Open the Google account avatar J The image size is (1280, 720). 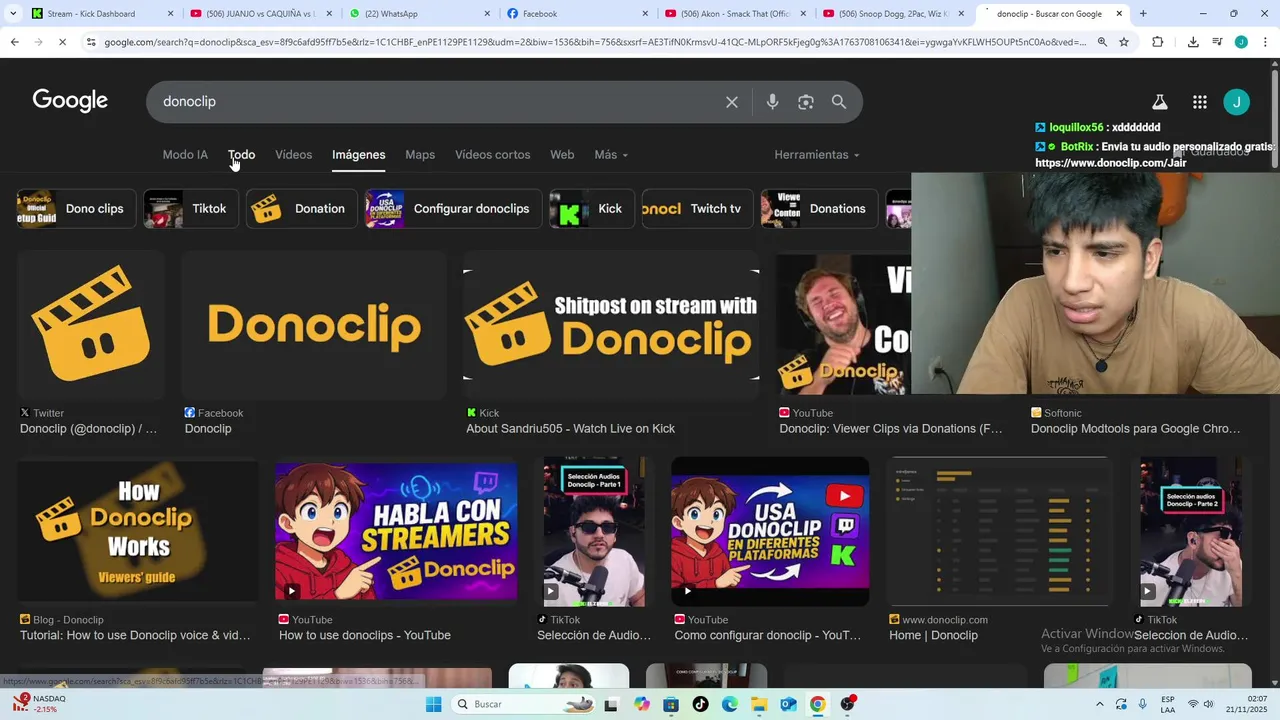click(1237, 102)
